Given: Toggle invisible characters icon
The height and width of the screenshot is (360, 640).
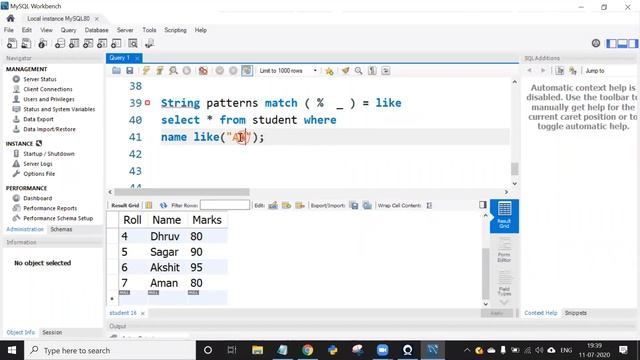Looking at the screenshot, I should click(x=372, y=71).
